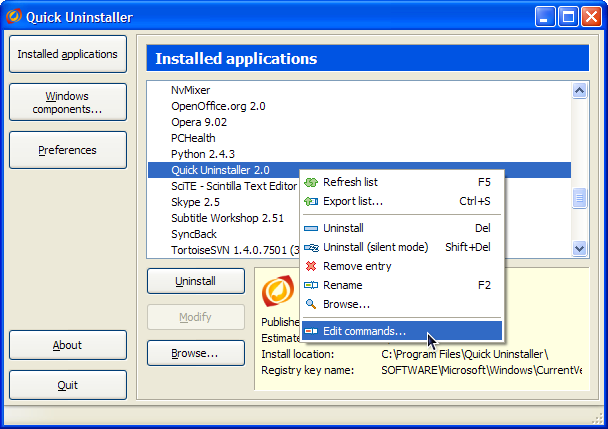
Task: Open the Preferences section
Action: coord(68,150)
